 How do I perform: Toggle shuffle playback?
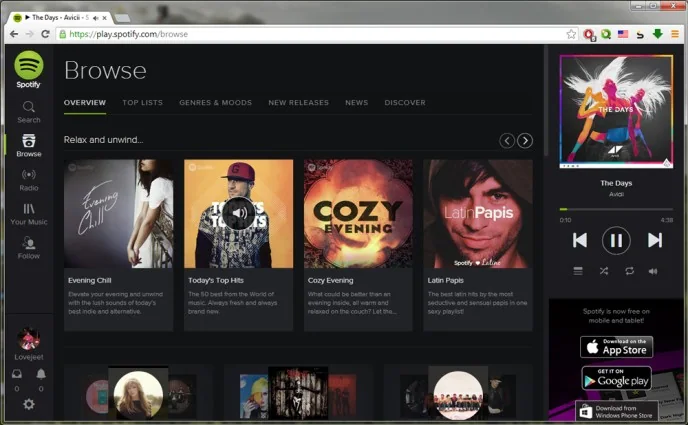click(604, 271)
